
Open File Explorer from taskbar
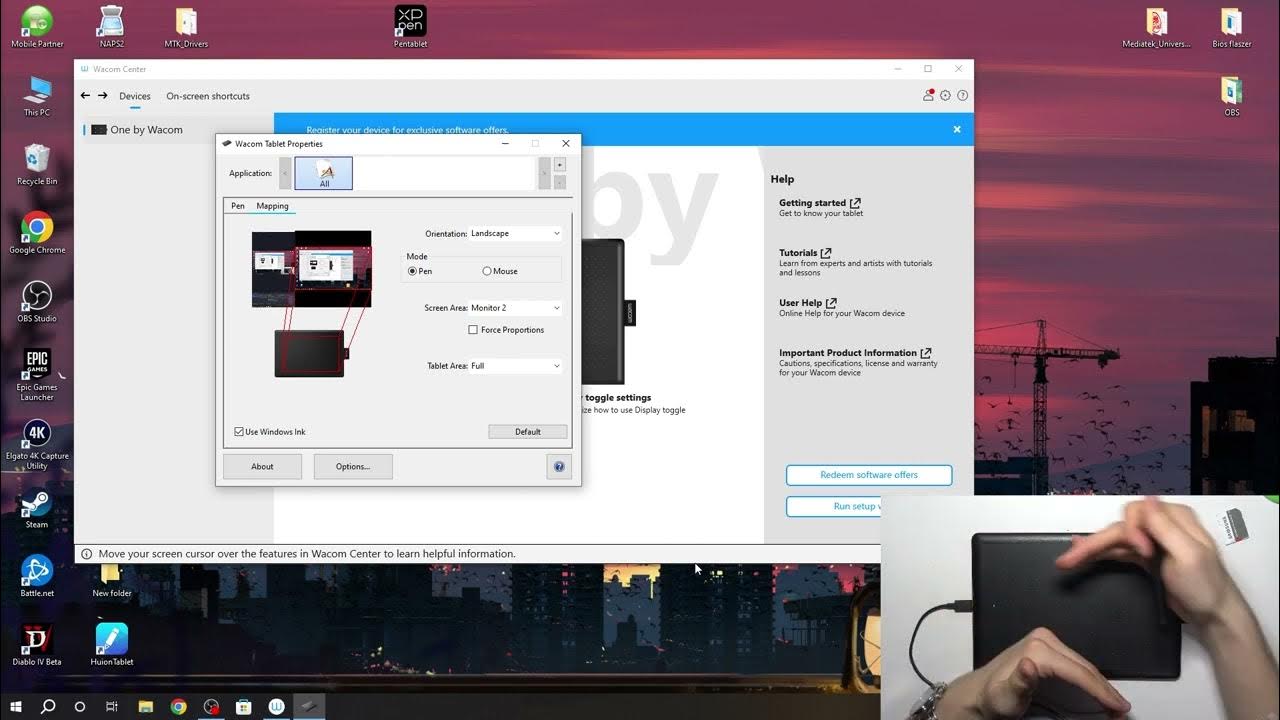click(145, 706)
